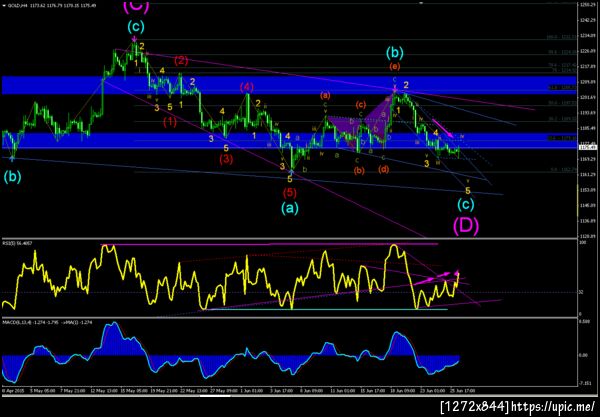
Task: Click the 11 Jun 01:00 time label
Action: click(x=343, y=391)
